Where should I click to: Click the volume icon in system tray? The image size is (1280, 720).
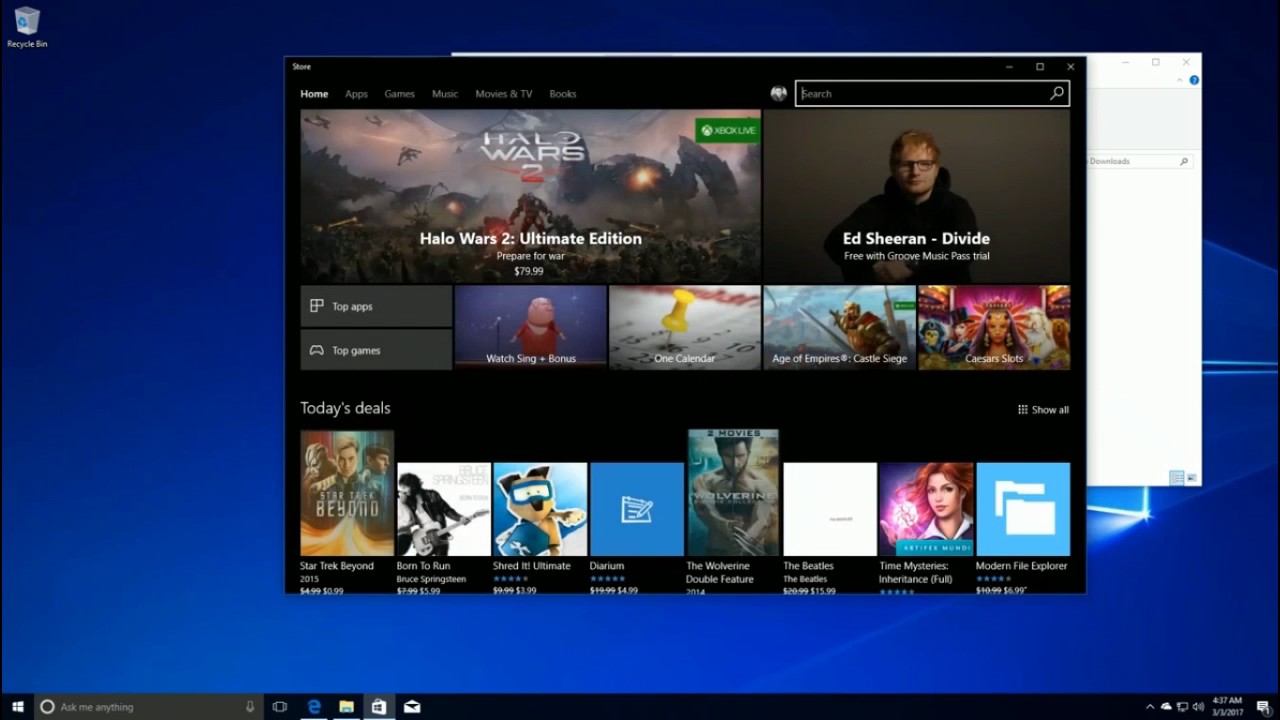pyautogui.click(x=1198, y=707)
